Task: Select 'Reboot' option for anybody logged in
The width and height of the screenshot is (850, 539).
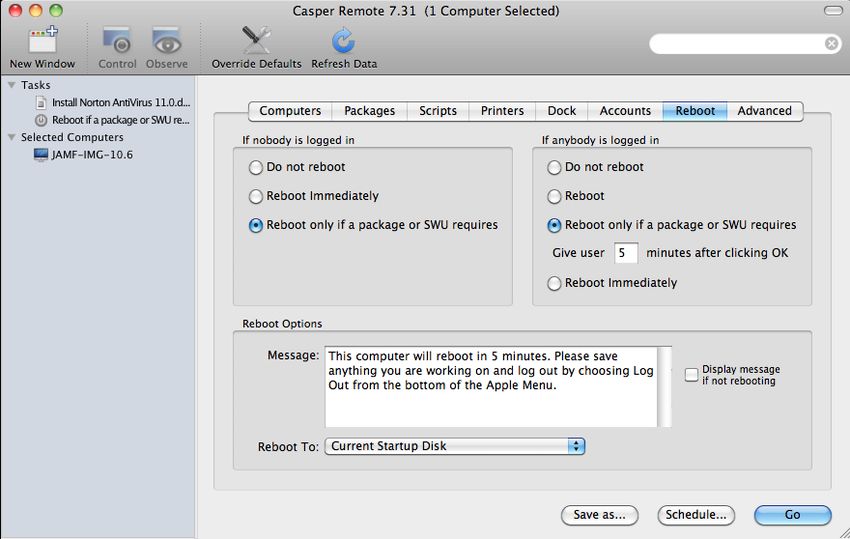Action: pyautogui.click(x=554, y=196)
